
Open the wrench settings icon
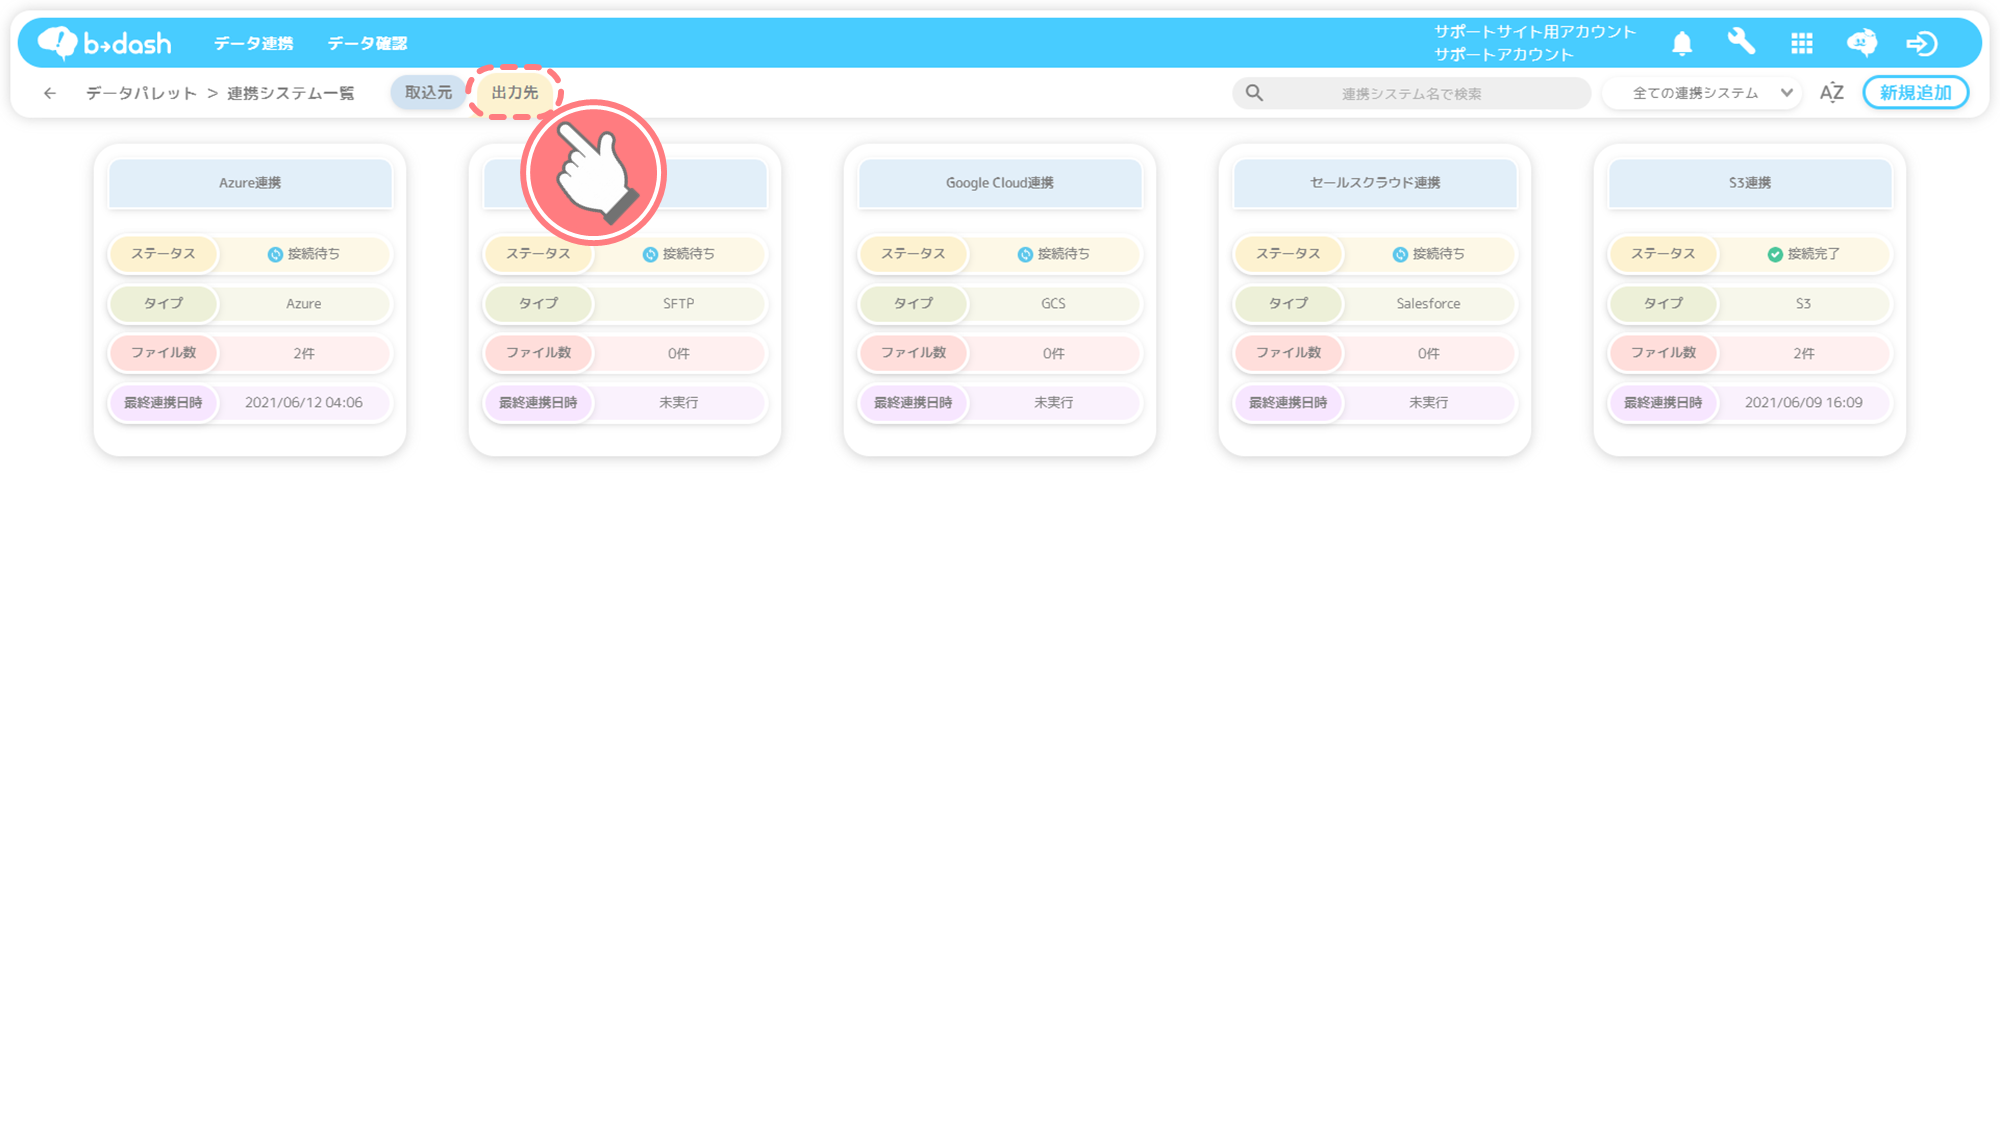tap(1741, 42)
